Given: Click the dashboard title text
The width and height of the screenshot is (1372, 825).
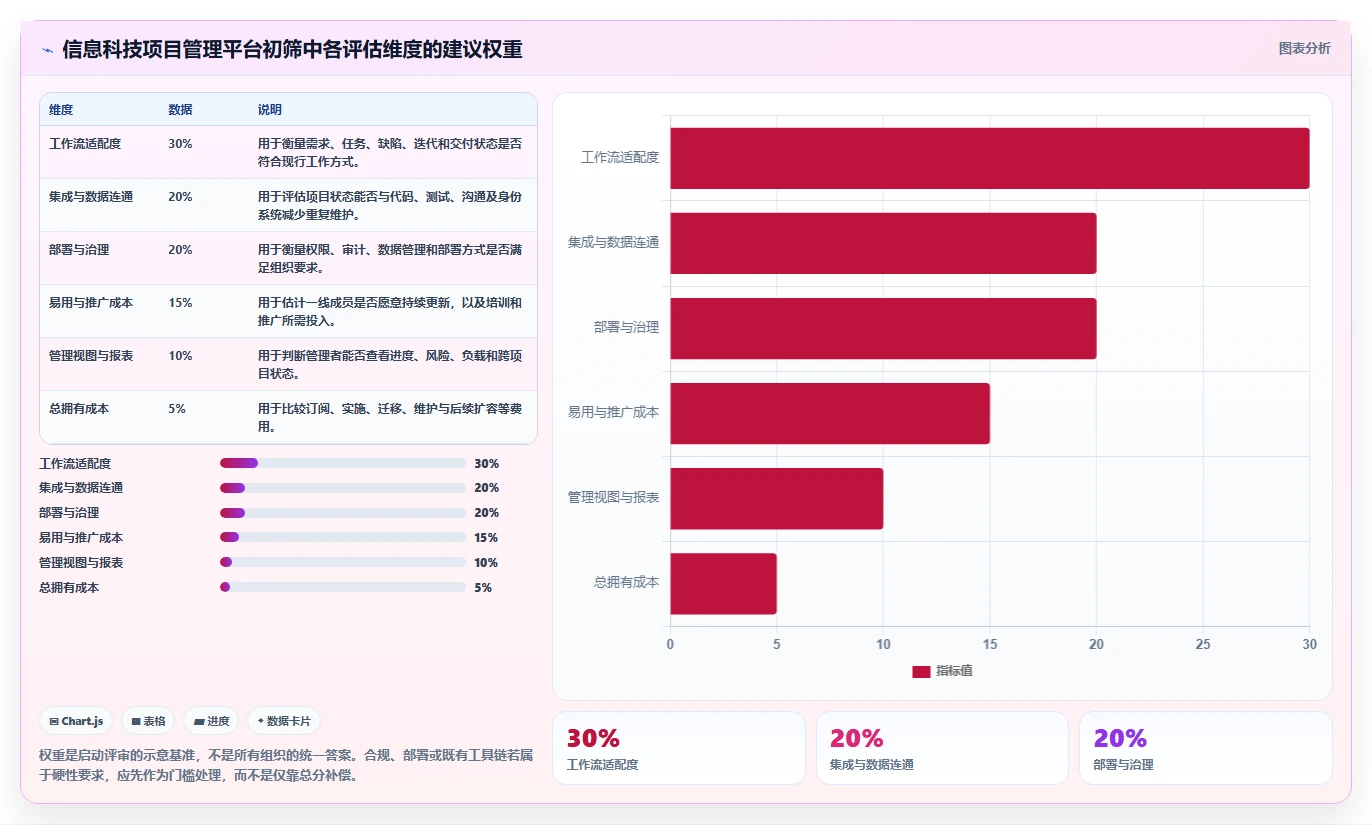Looking at the screenshot, I should (x=292, y=49).
